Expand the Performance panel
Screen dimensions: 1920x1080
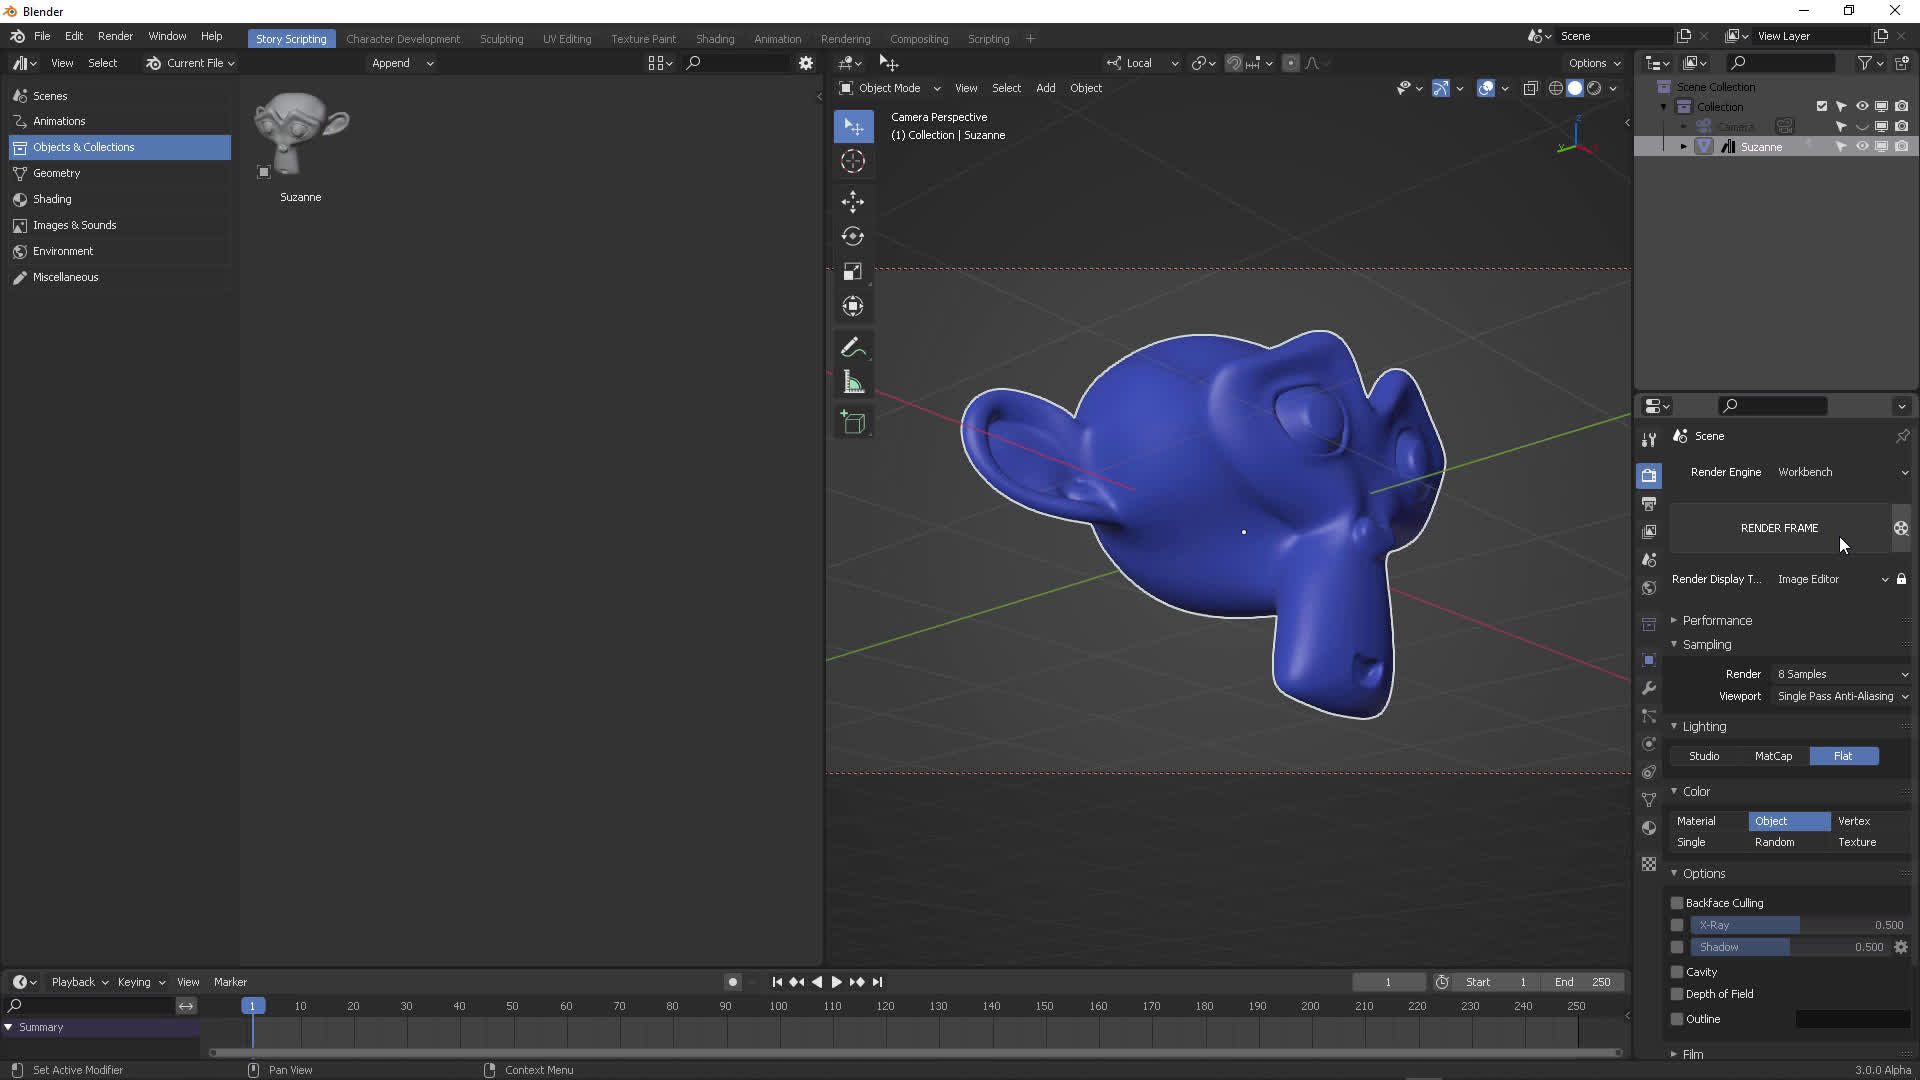point(1716,621)
